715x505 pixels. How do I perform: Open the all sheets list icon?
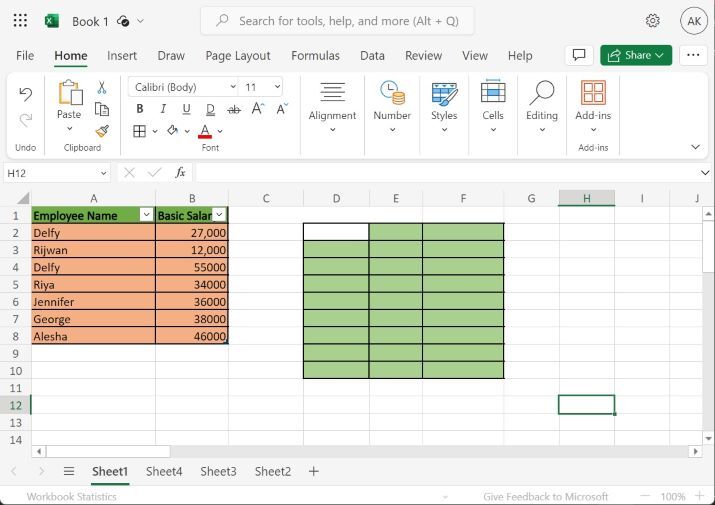click(69, 471)
